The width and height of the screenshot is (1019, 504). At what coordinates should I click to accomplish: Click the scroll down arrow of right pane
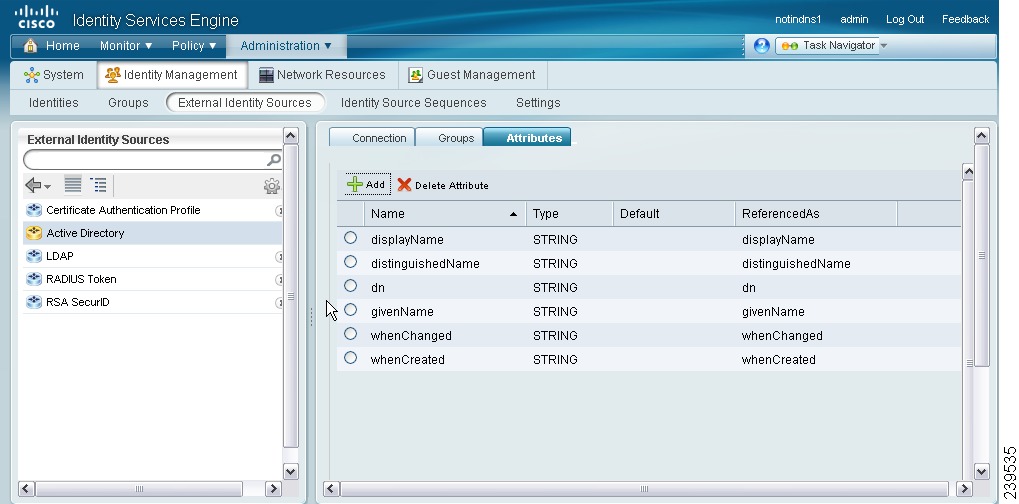tap(981, 472)
